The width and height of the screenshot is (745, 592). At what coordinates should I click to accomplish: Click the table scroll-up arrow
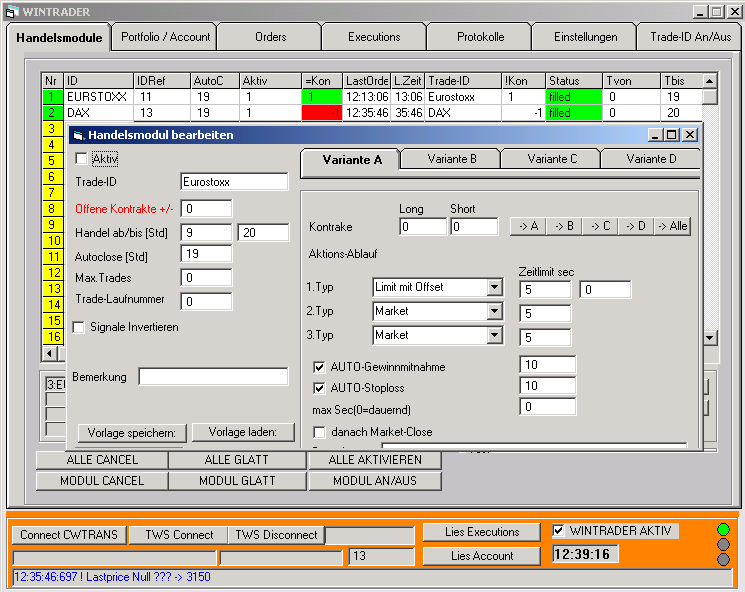coord(710,81)
